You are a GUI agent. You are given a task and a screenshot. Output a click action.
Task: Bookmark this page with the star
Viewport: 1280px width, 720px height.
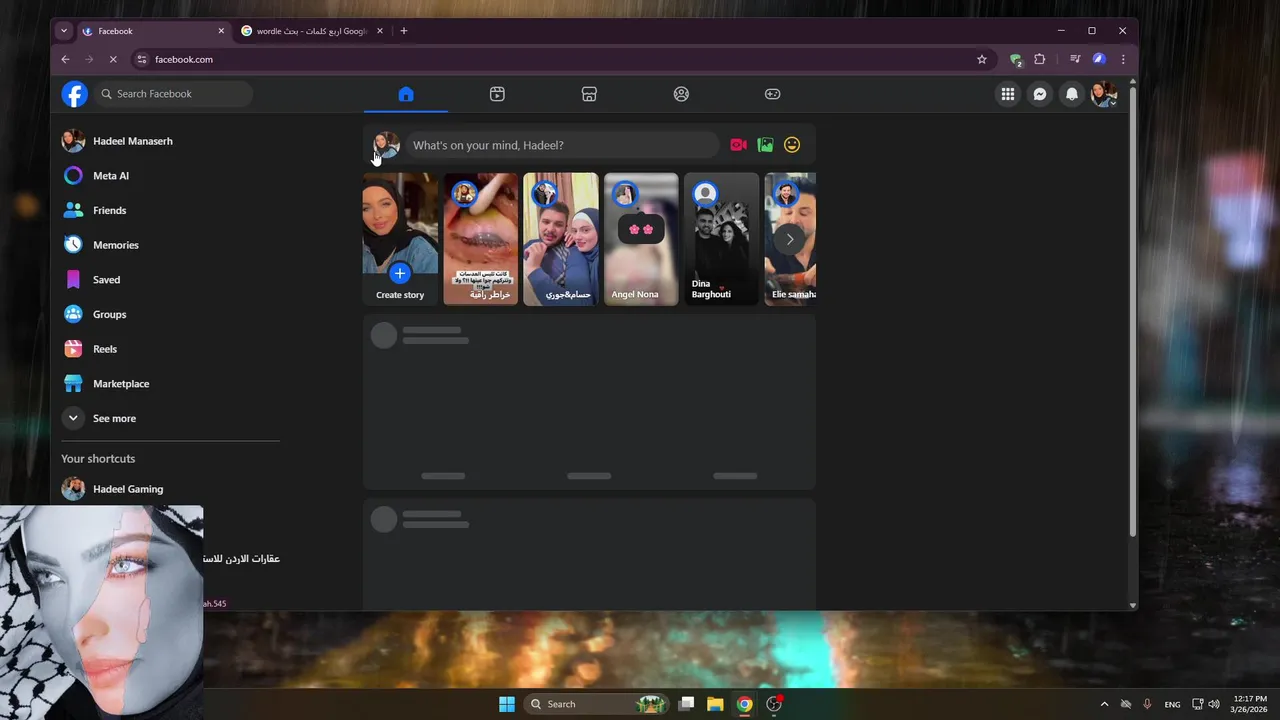pyautogui.click(x=982, y=59)
